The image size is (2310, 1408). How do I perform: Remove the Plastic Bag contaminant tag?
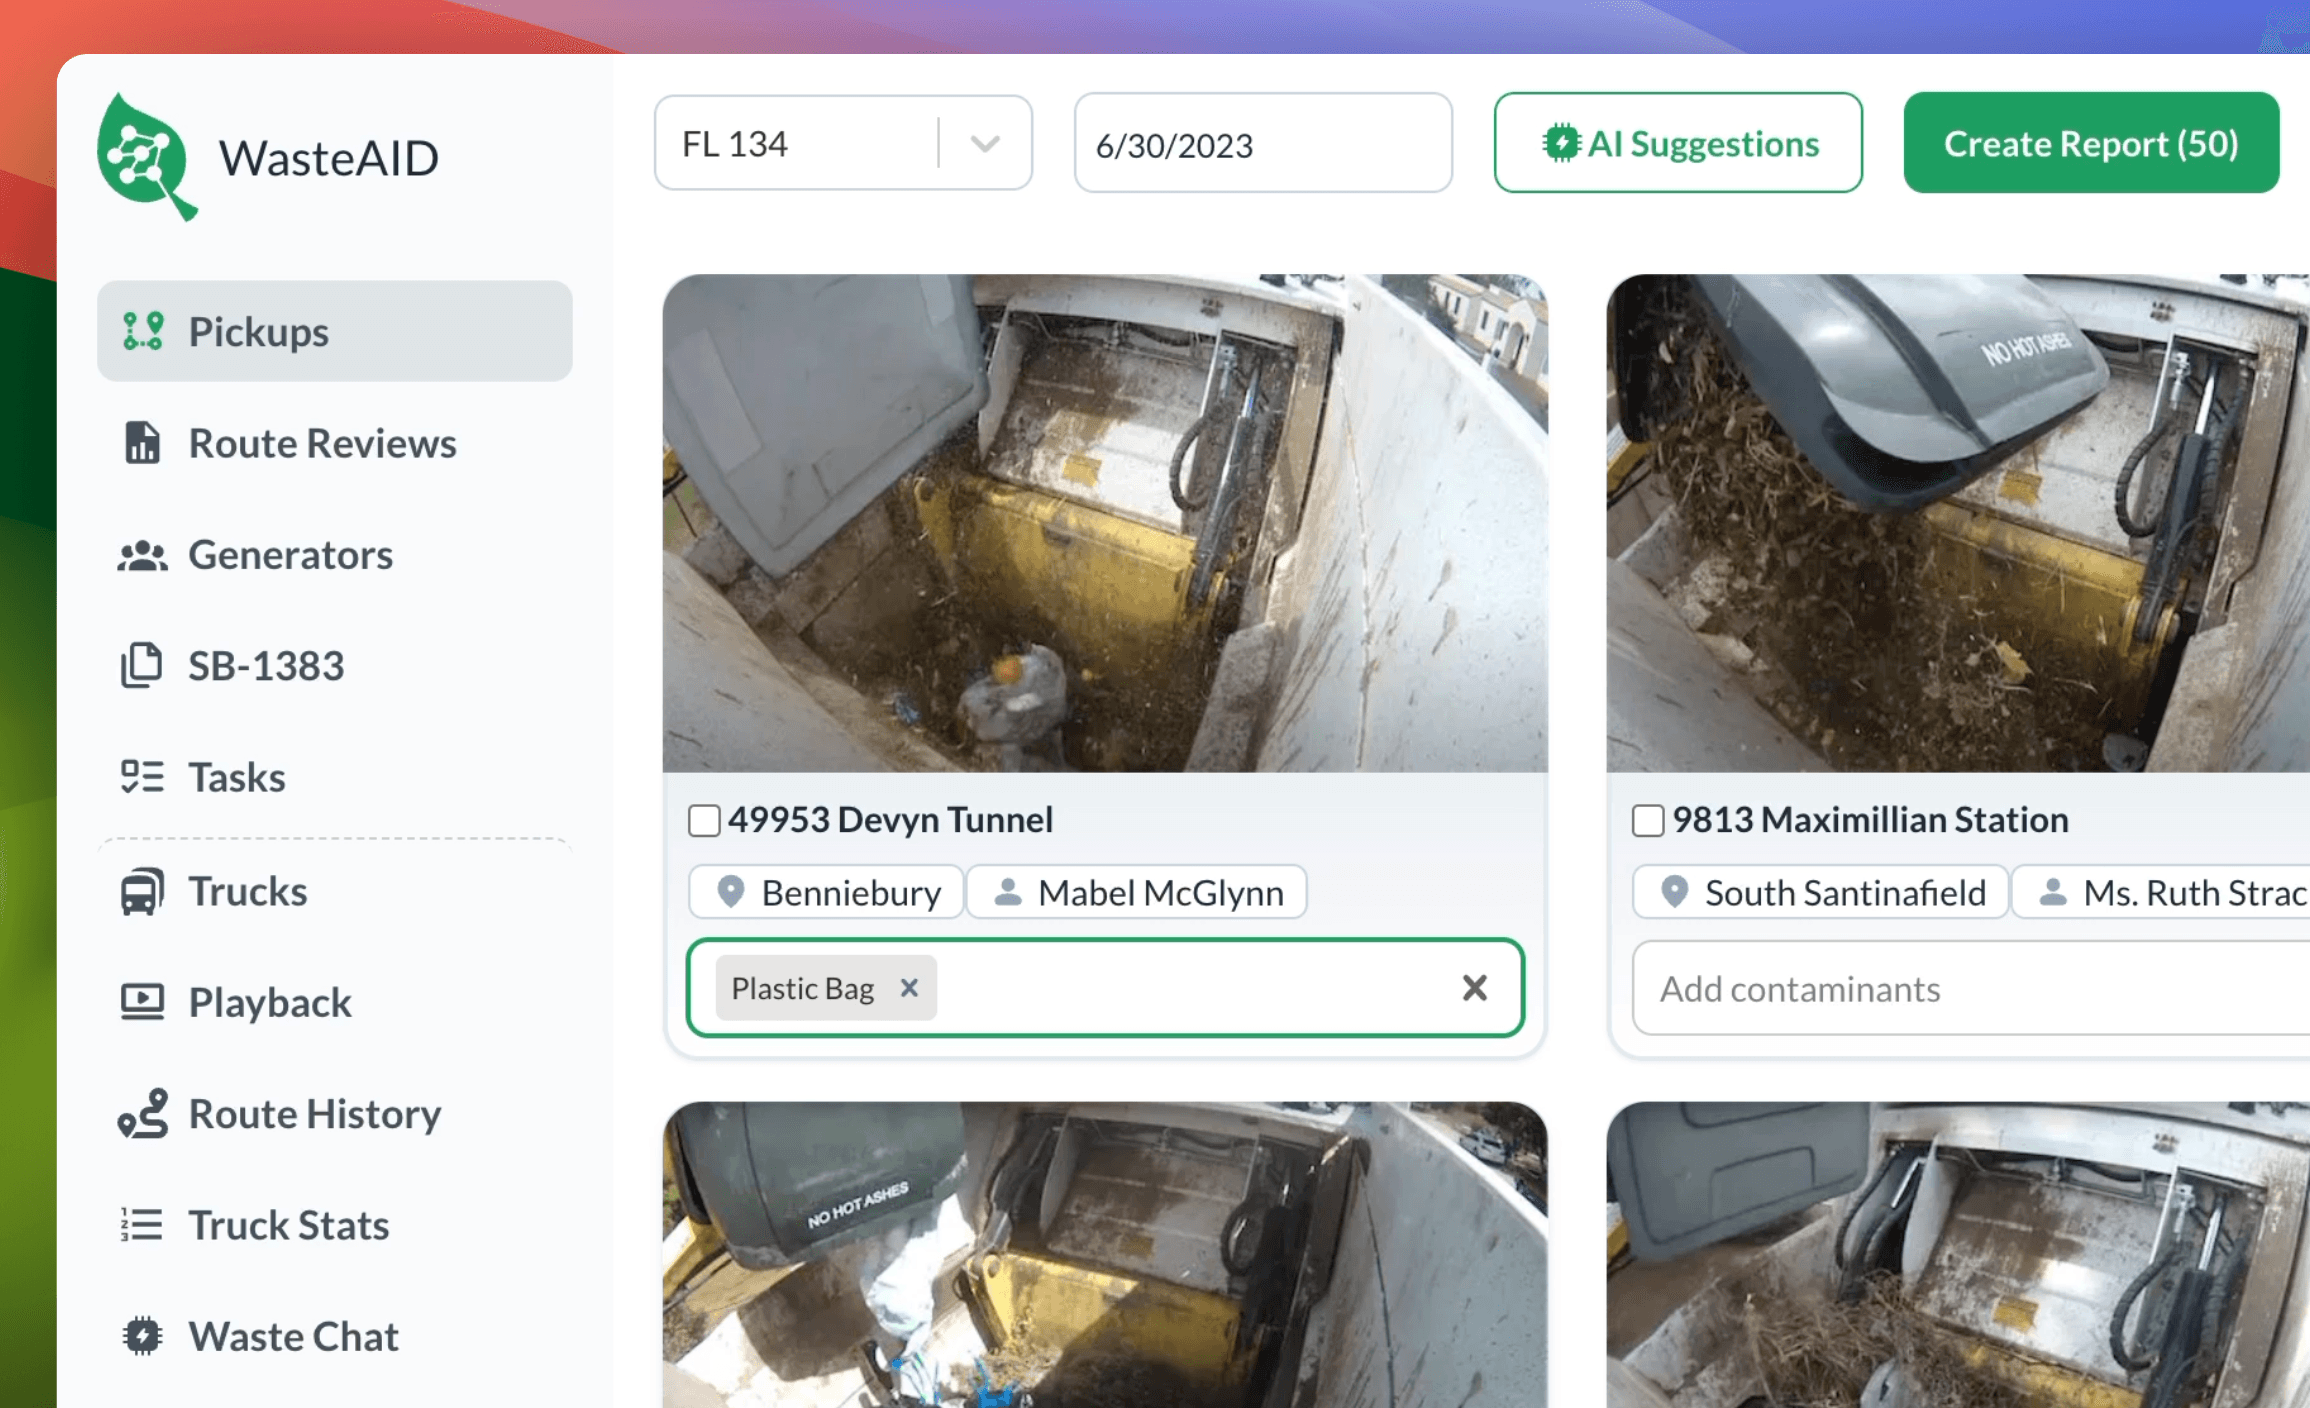click(x=909, y=988)
